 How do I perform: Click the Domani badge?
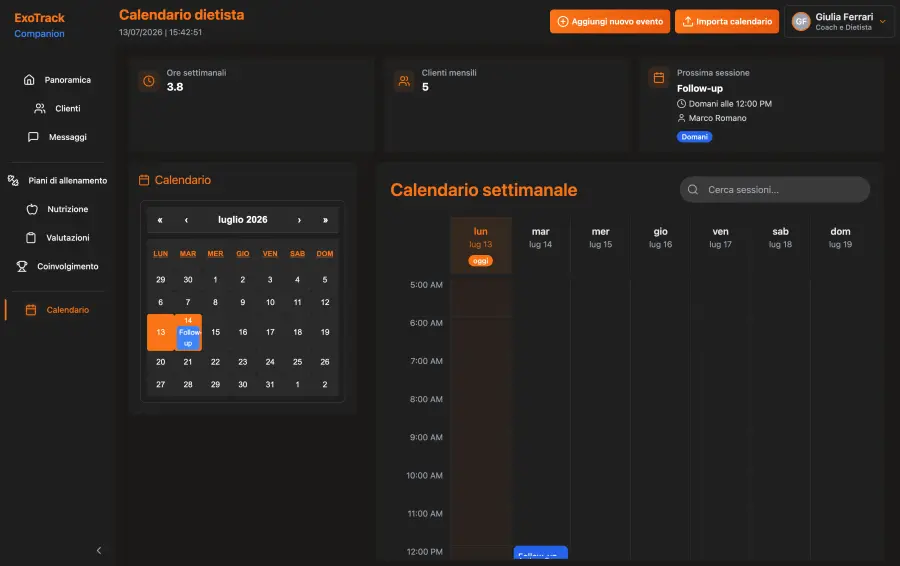point(695,137)
